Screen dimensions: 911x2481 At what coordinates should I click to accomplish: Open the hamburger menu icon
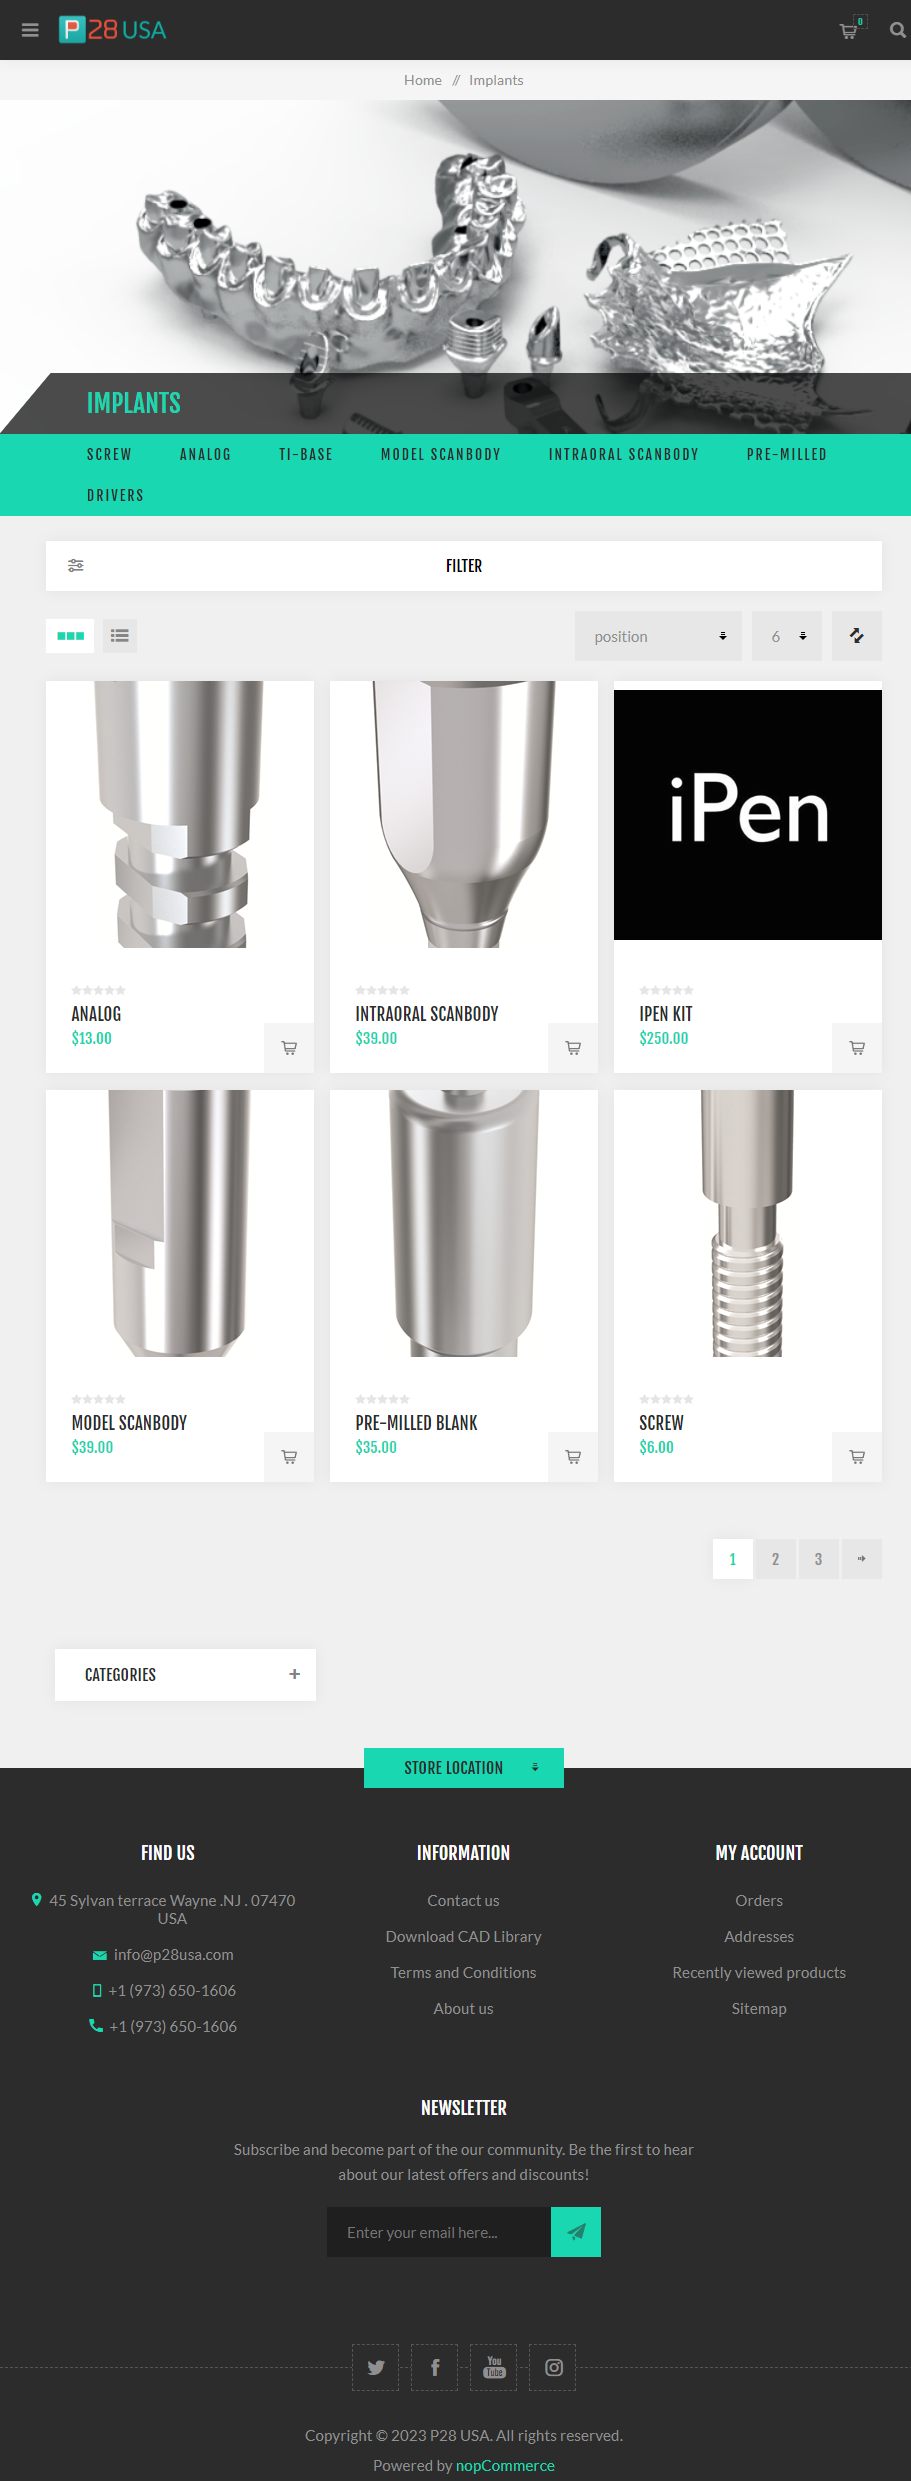30,30
